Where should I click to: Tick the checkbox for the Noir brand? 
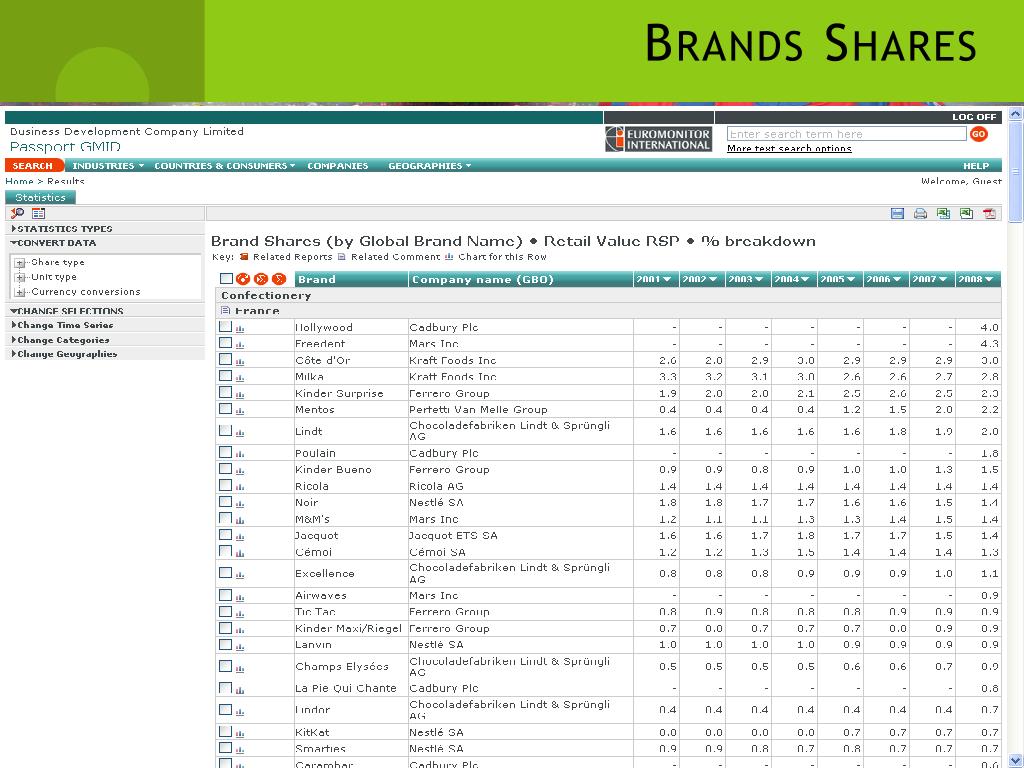point(225,502)
